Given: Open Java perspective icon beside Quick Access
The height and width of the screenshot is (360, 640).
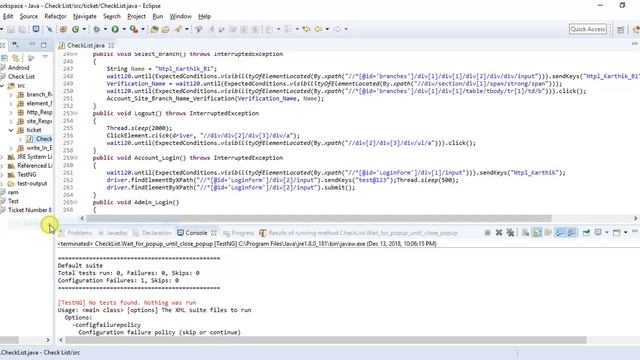Looking at the screenshot, I should pyautogui.click(x=636, y=29).
